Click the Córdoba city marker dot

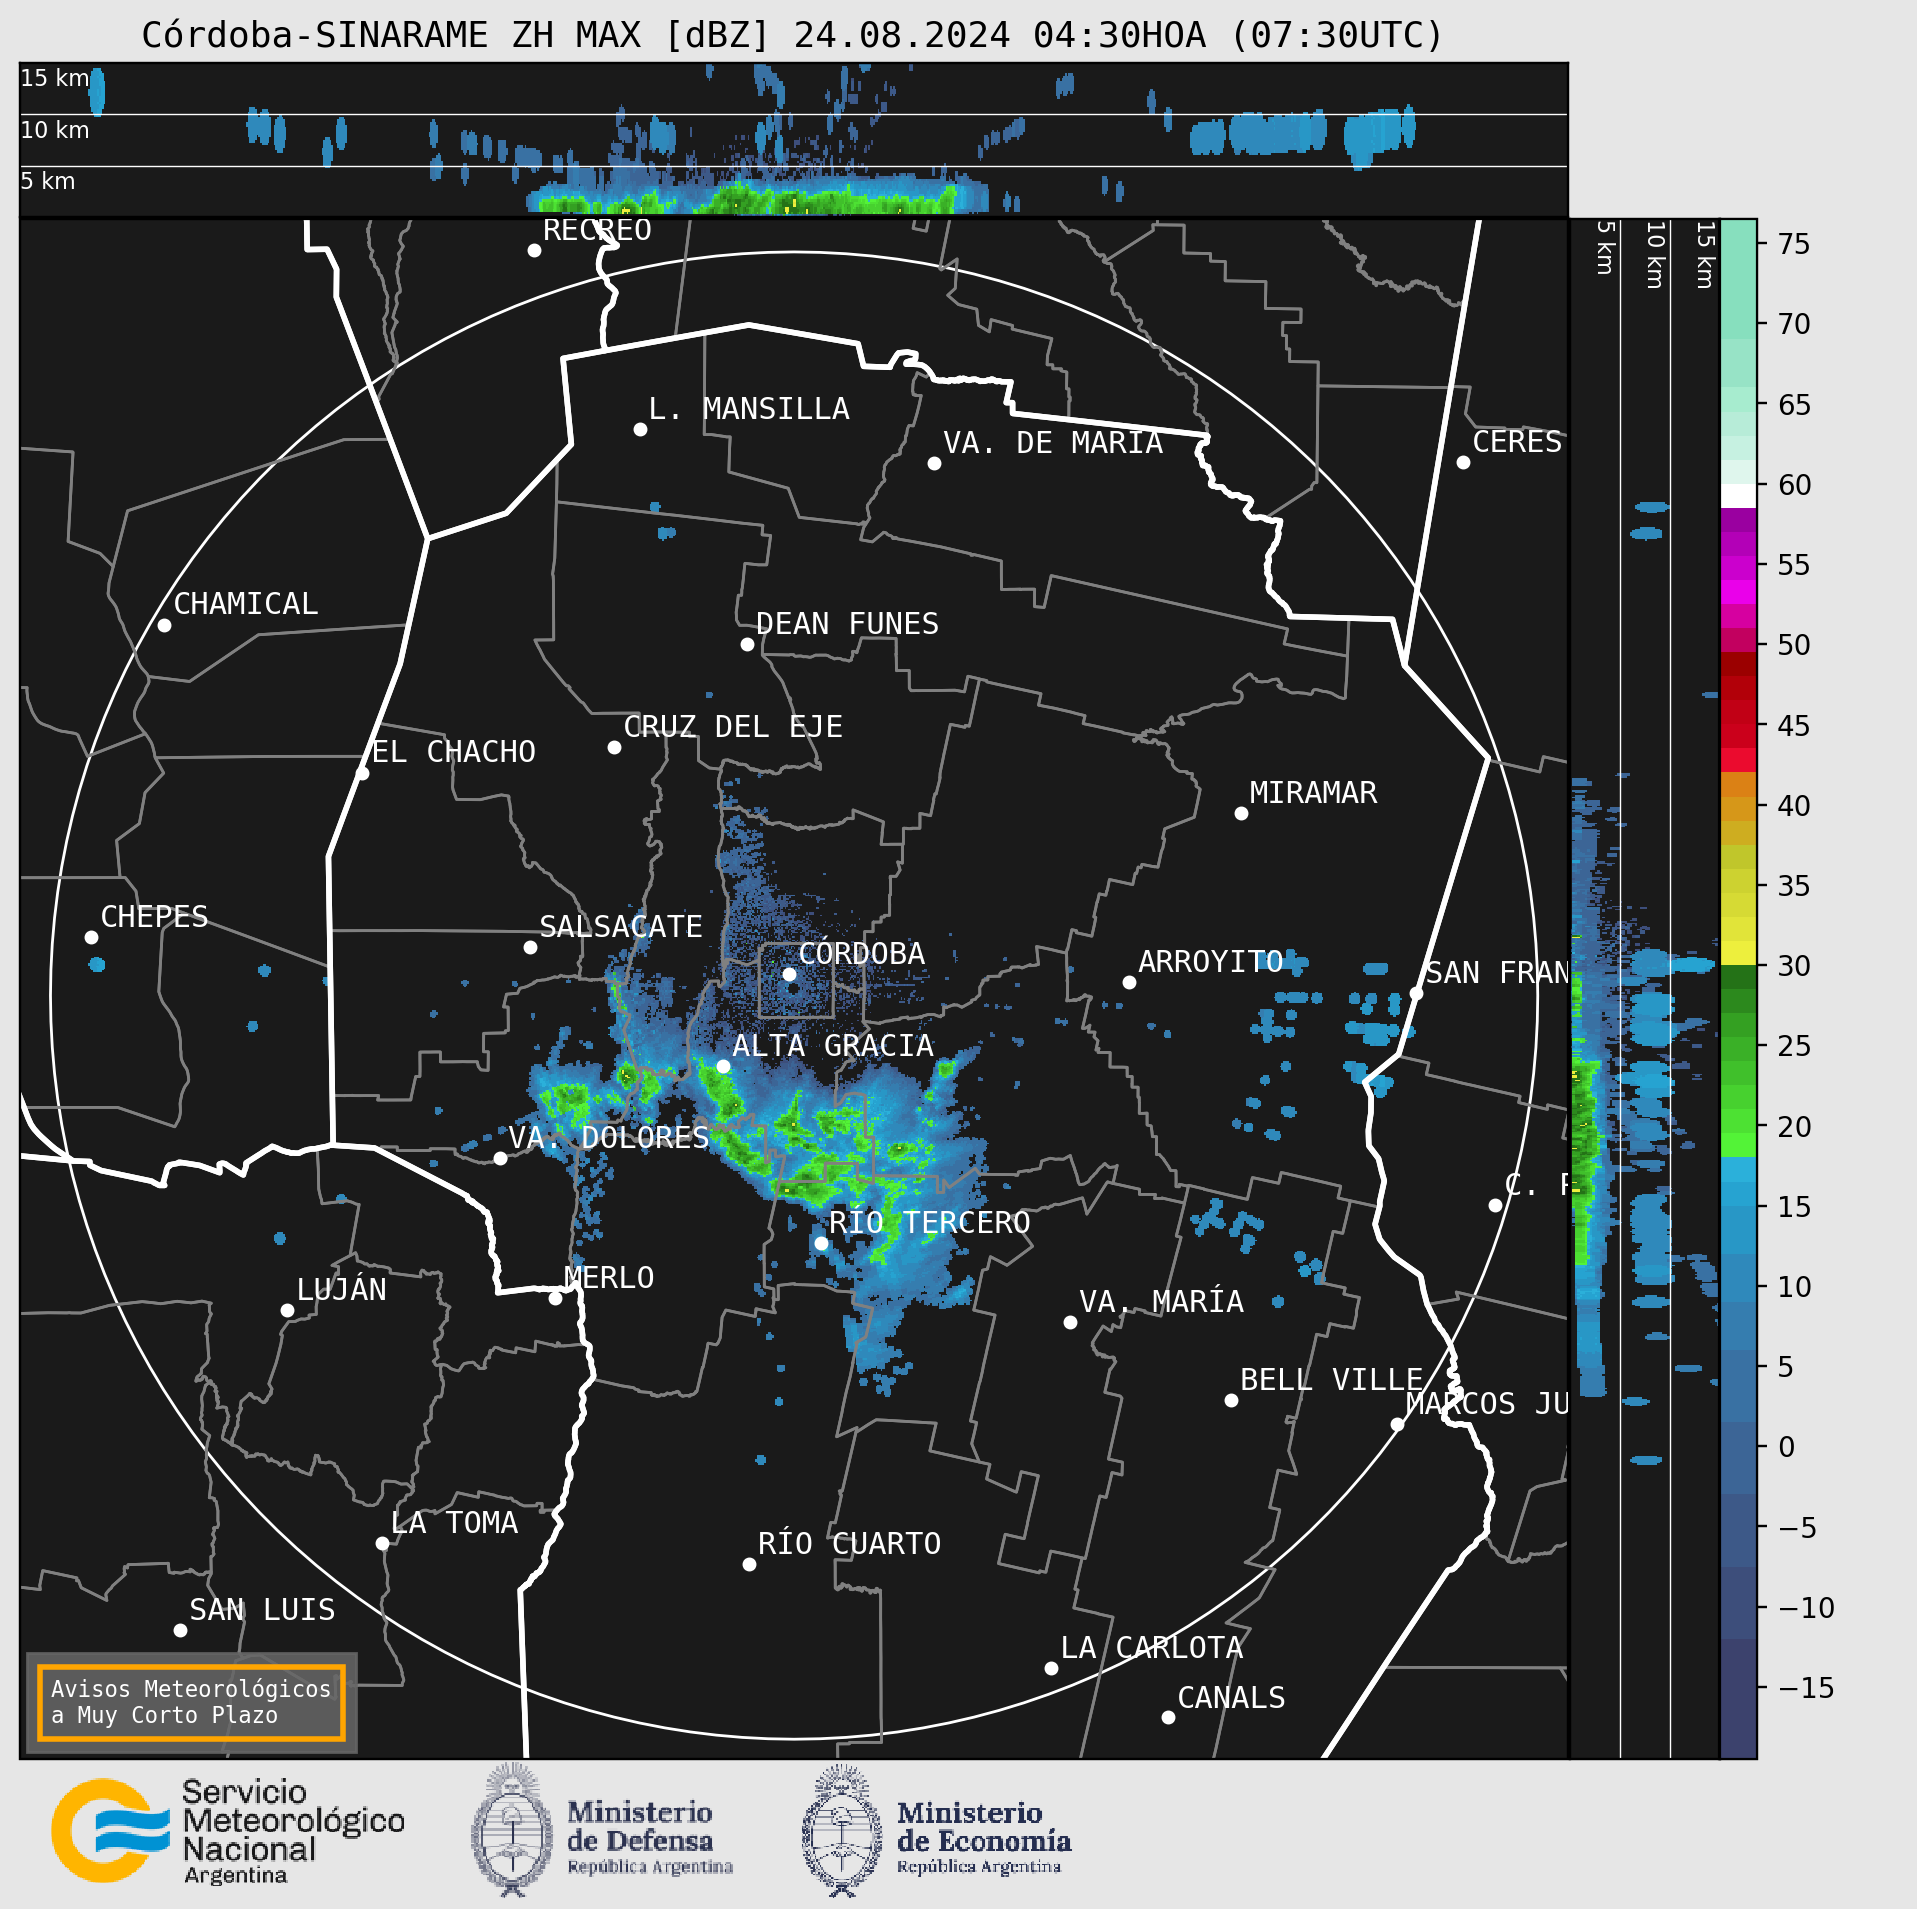coord(789,974)
